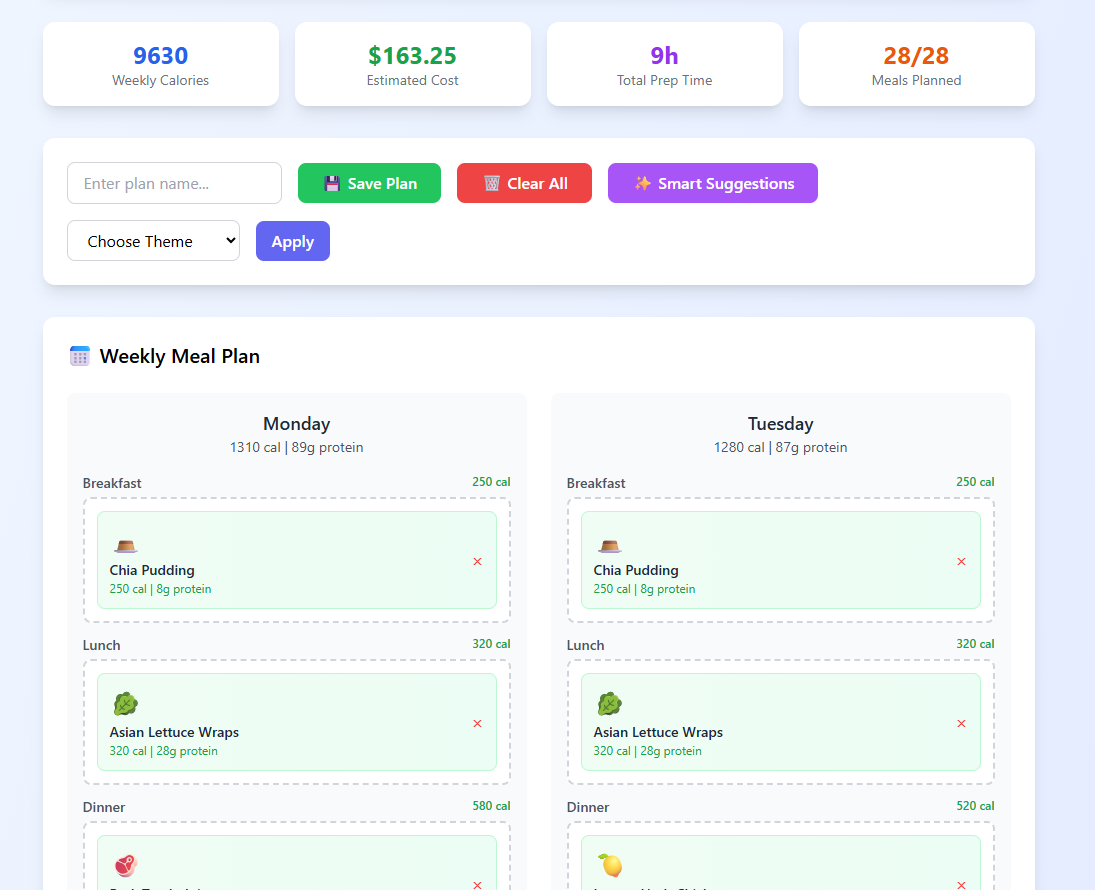
Task: Remove Chia Pudding from Monday breakfast
Action: click(477, 562)
